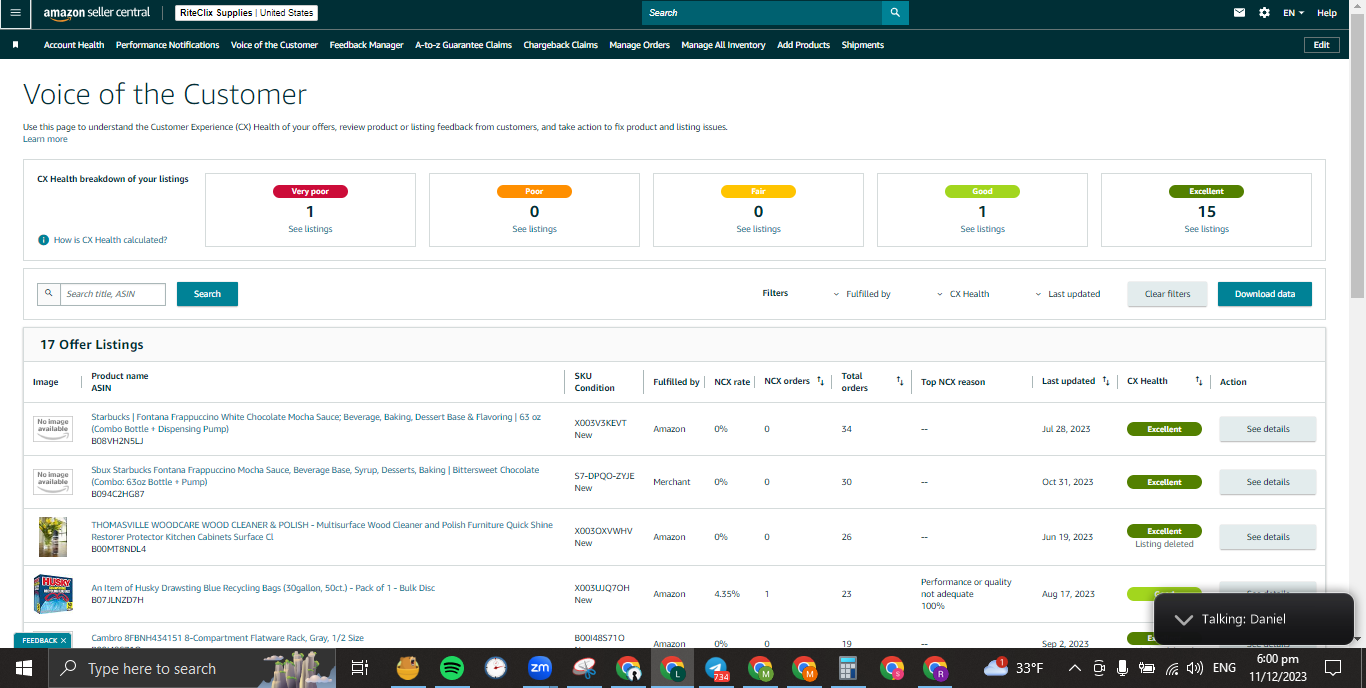Click the magnifier icon in title search box

(49, 294)
